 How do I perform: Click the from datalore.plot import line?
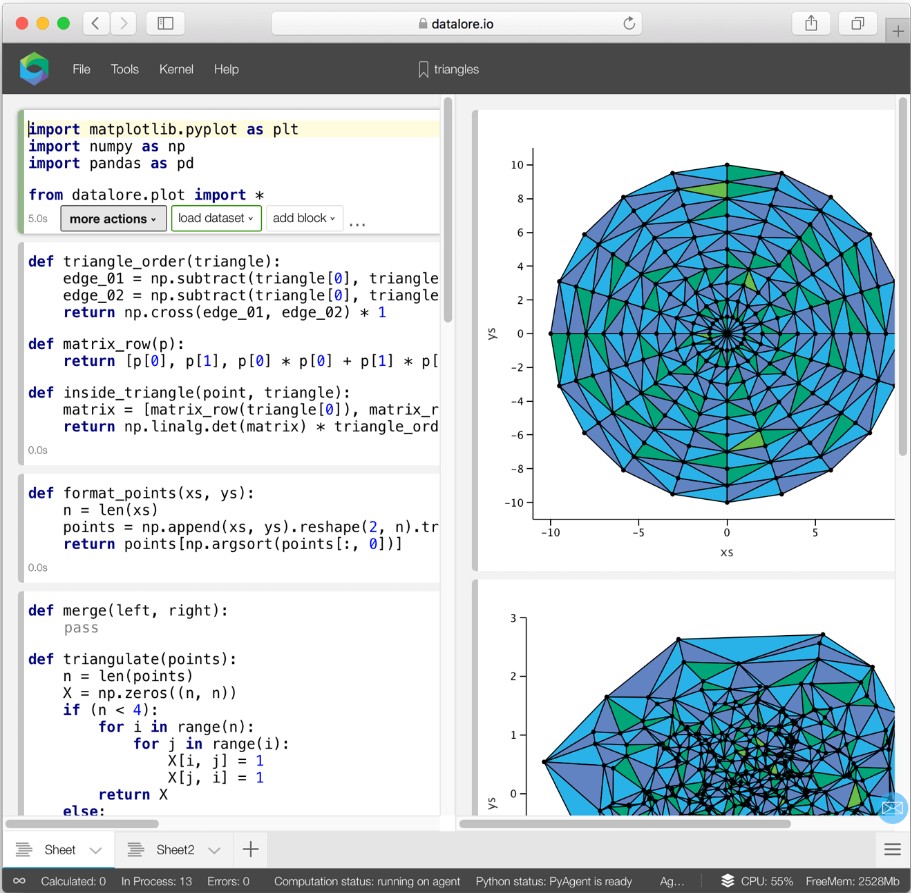(146, 195)
